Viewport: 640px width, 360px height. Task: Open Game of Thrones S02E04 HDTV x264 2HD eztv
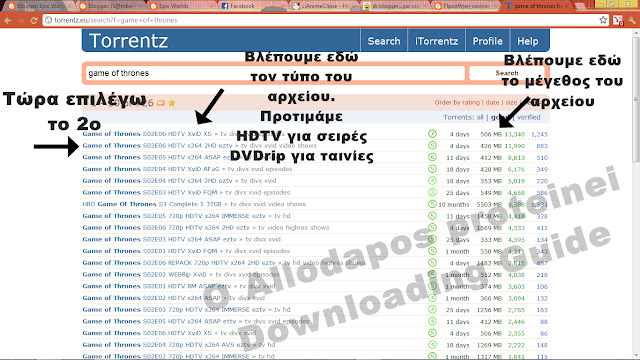click(x=157, y=180)
